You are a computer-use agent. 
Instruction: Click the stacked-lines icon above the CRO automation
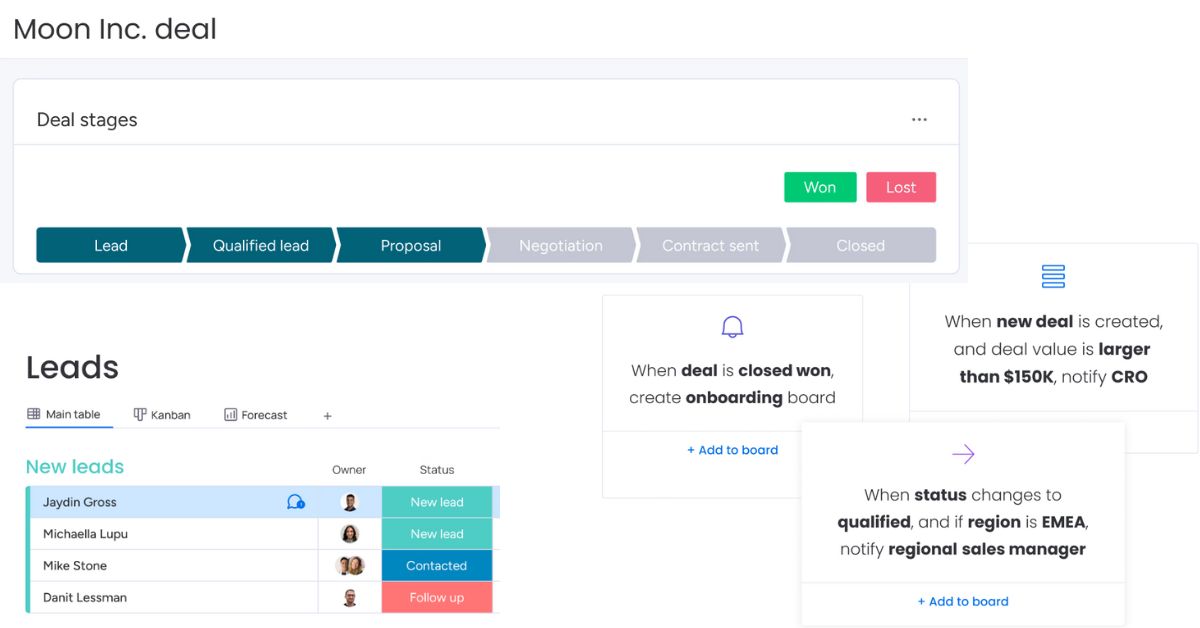1053,276
